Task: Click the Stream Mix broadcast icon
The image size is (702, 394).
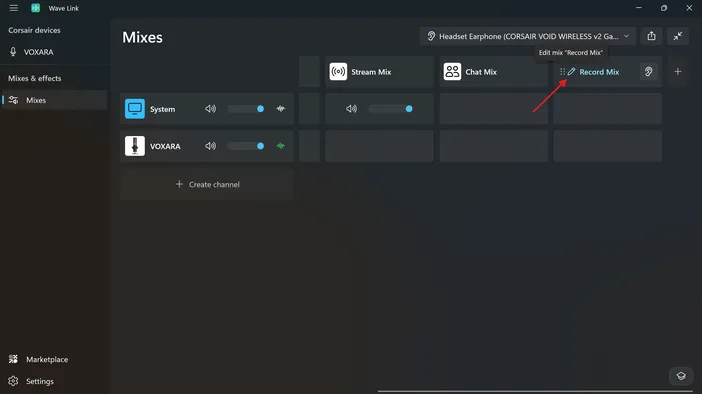Action: [x=338, y=72]
